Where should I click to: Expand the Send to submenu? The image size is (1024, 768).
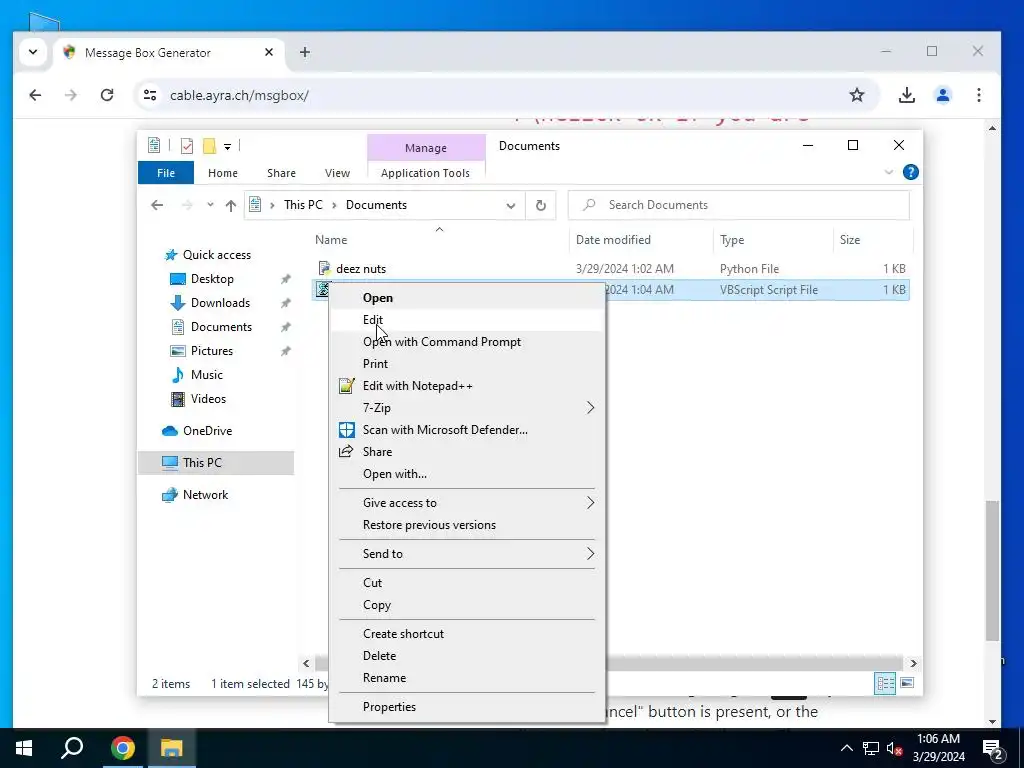[467, 554]
